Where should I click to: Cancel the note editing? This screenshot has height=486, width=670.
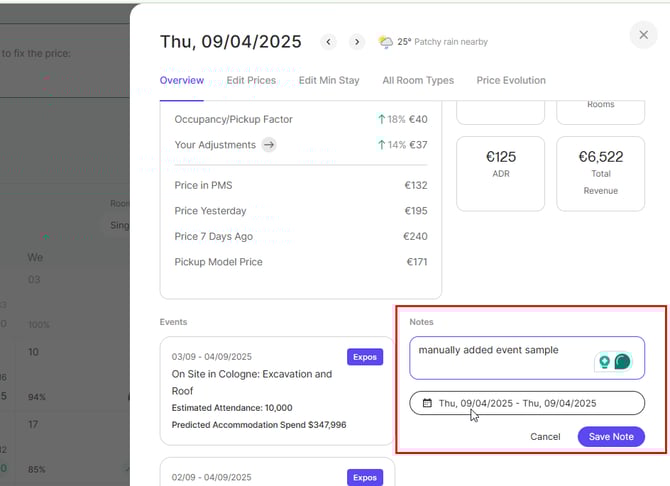pyautogui.click(x=545, y=437)
